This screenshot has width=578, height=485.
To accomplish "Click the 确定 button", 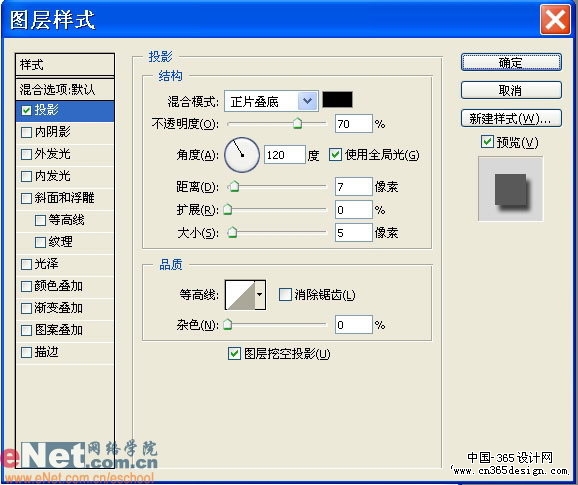I will click(x=511, y=63).
